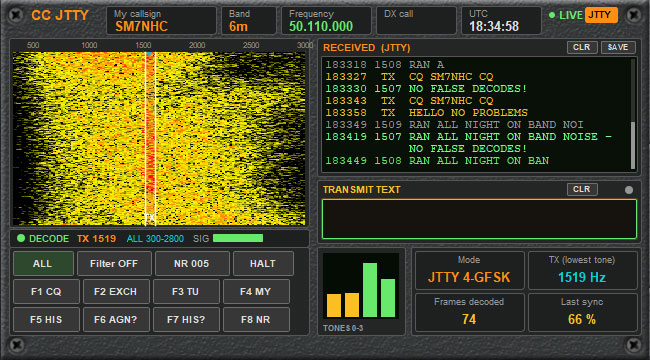The width and height of the screenshot is (650, 360).
Task: Click the TX marker on the waterfall
Action: 150,218
